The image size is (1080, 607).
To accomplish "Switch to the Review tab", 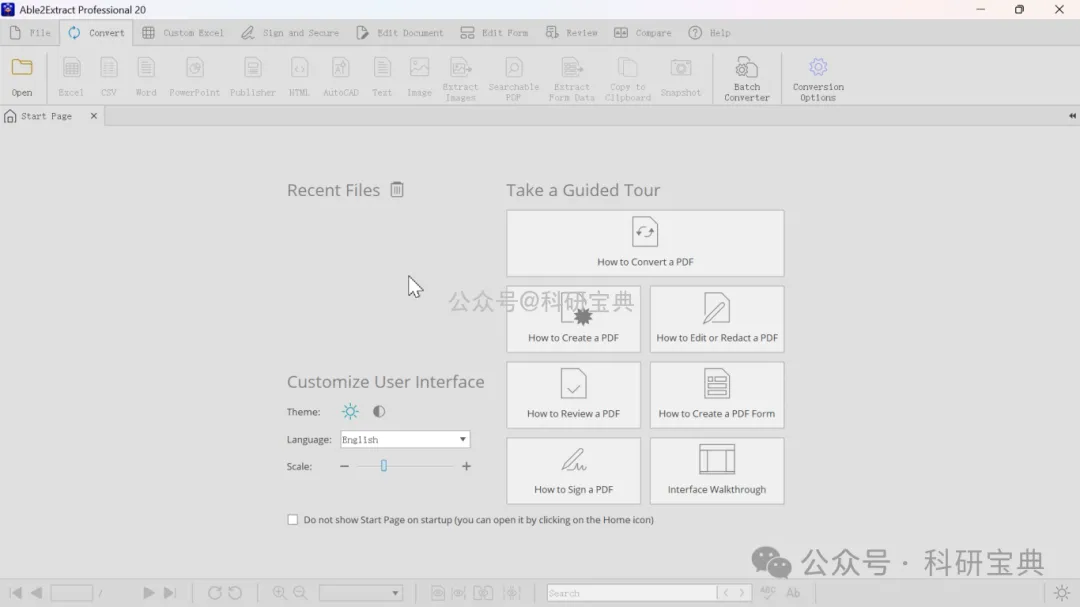I will [x=571, y=32].
